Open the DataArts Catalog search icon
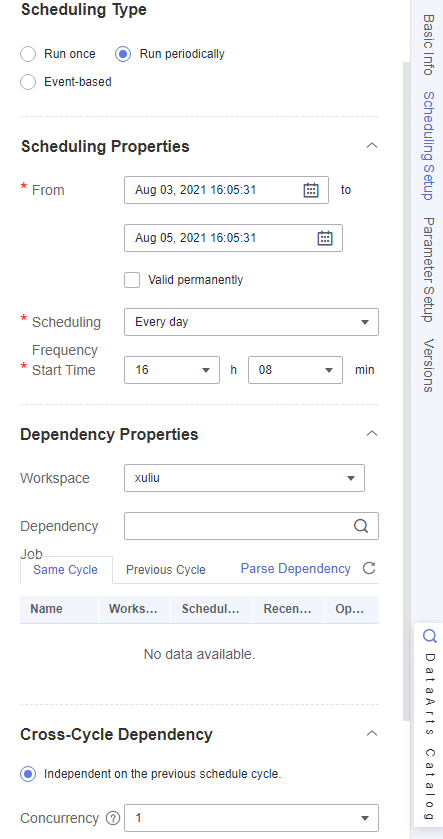Image resolution: width=443 pixels, height=839 pixels. (430, 636)
